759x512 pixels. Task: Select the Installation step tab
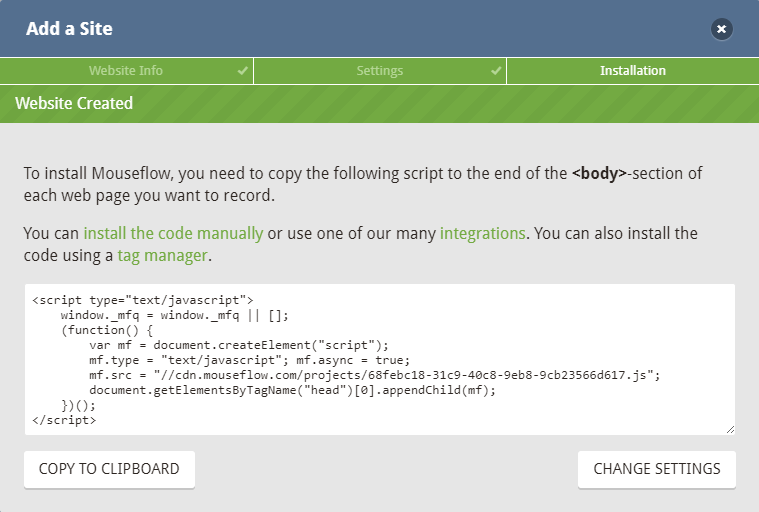point(633,71)
